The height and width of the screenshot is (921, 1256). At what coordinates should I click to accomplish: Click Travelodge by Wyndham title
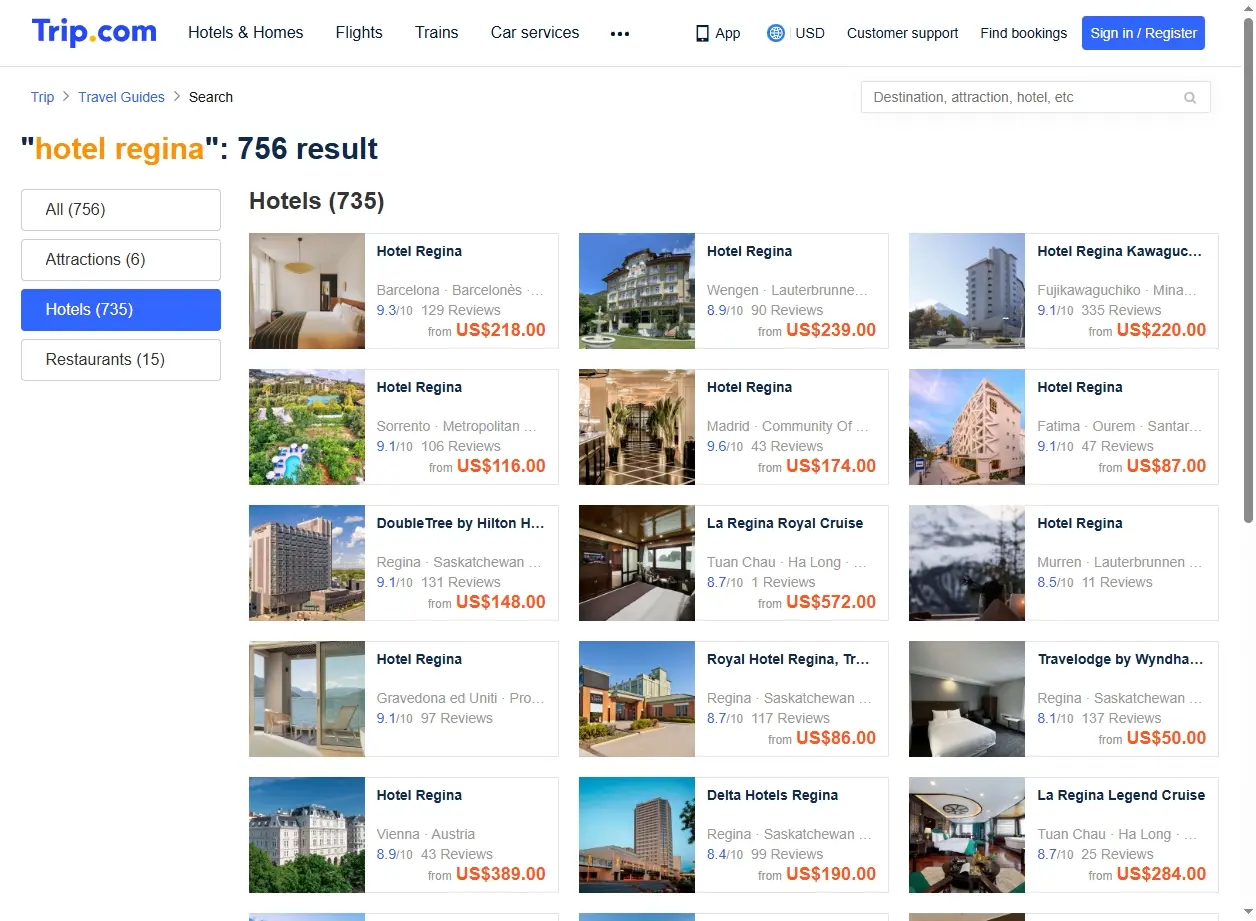click(1120, 659)
